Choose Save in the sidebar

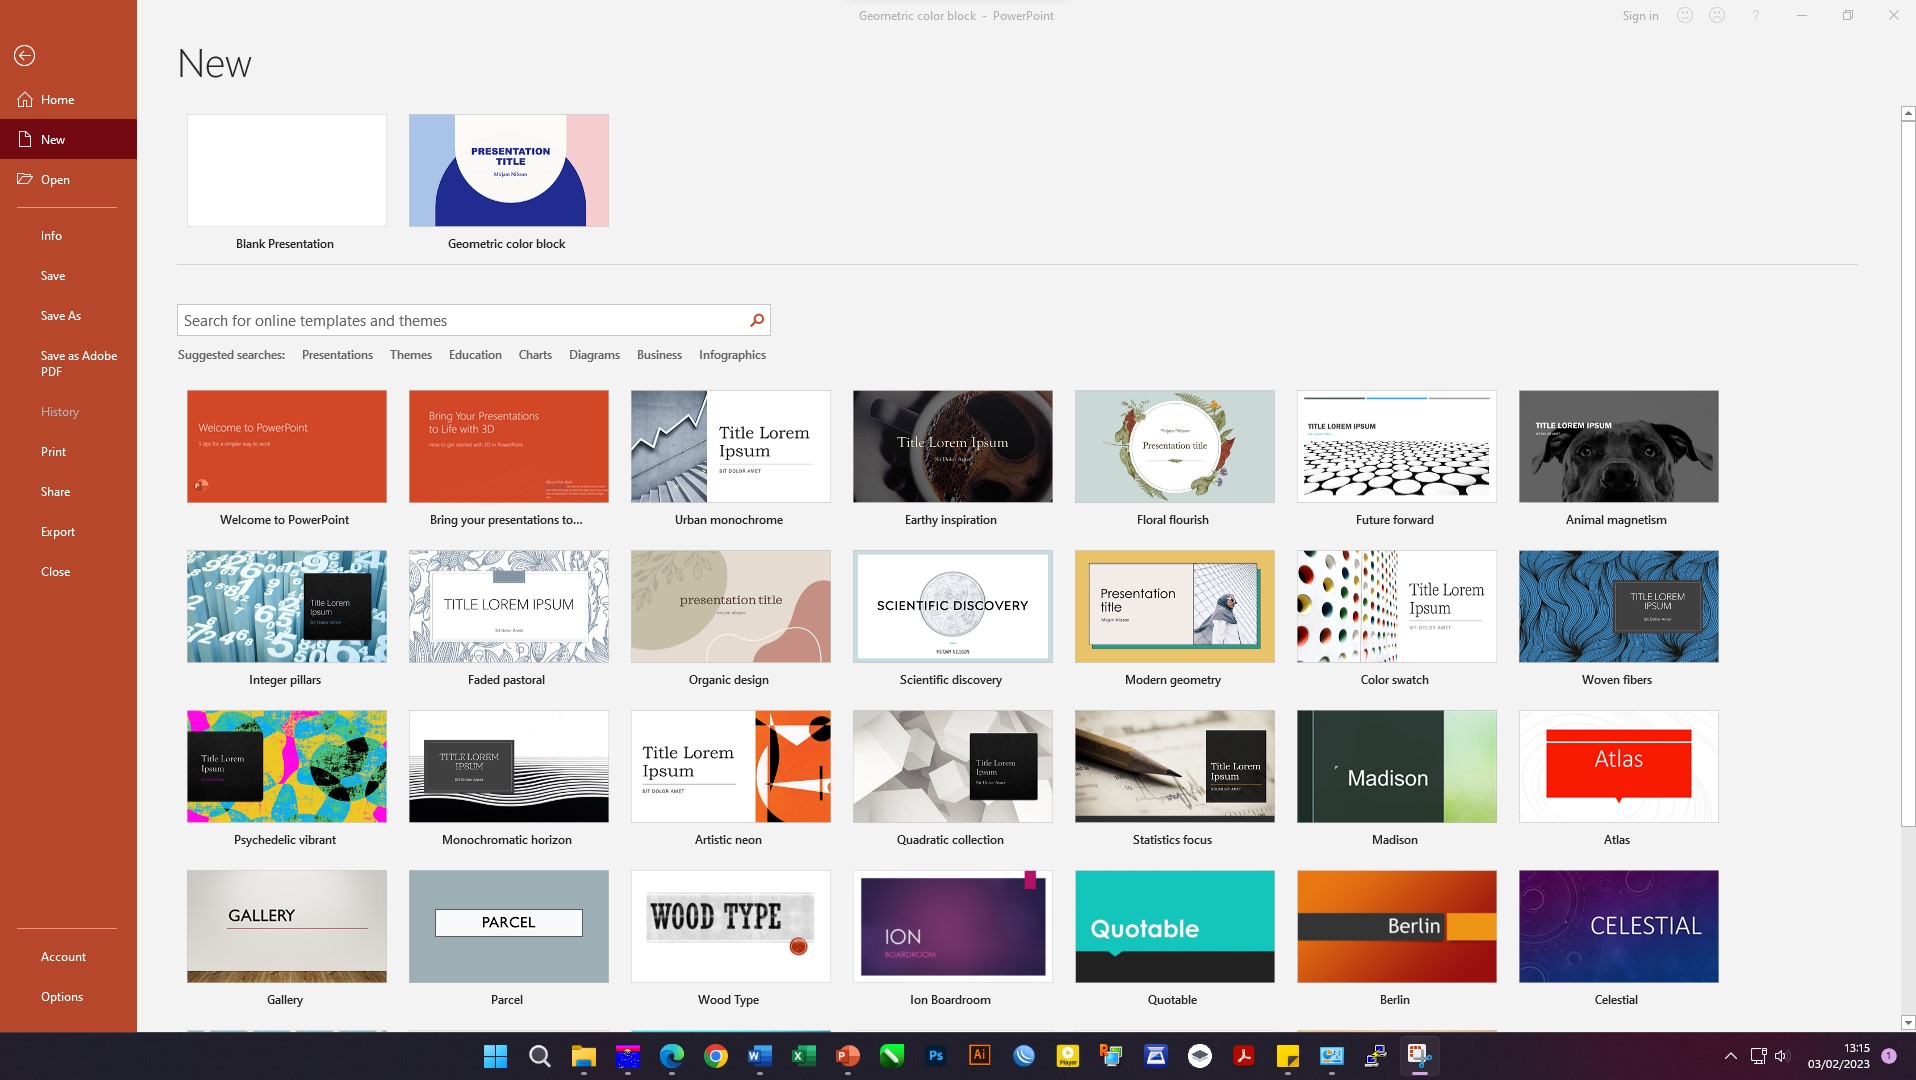(53, 276)
